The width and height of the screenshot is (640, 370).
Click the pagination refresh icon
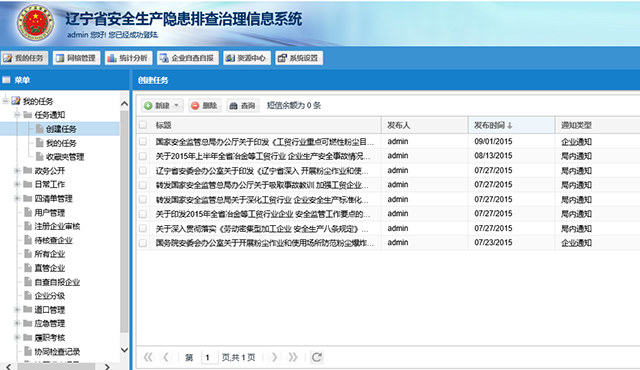(x=317, y=357)
